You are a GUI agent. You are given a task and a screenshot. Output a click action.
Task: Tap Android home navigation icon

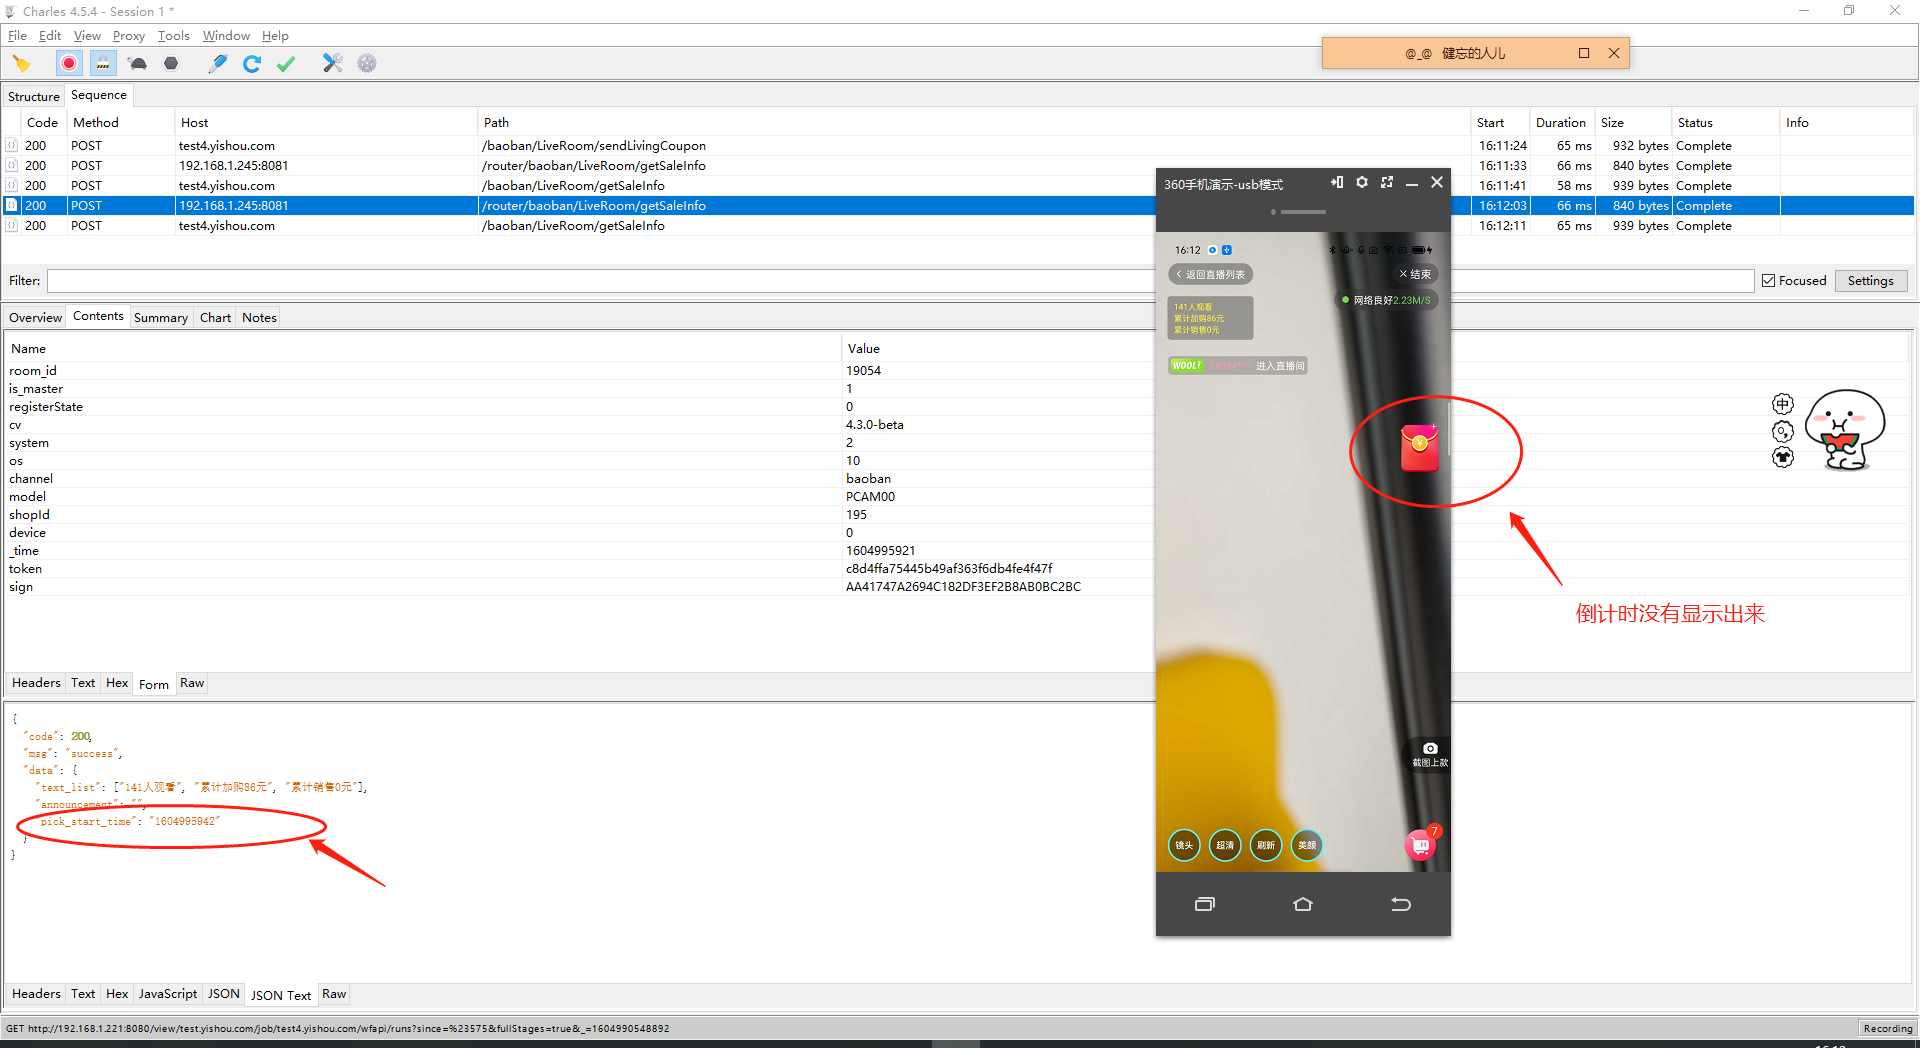point(1303,904)
